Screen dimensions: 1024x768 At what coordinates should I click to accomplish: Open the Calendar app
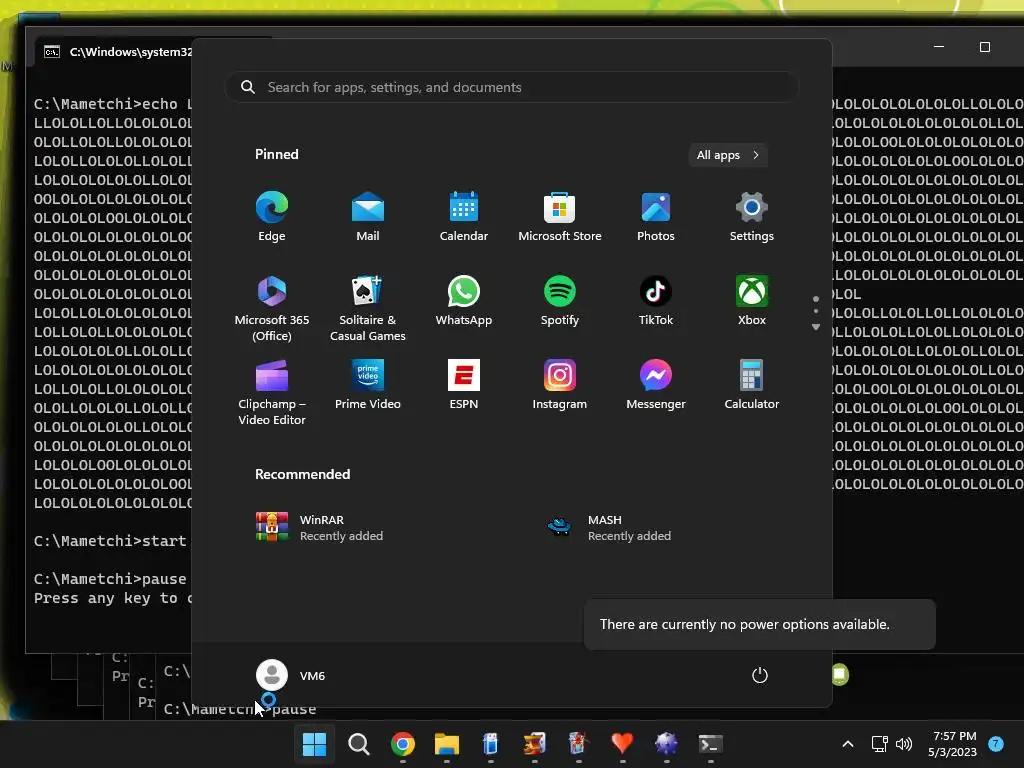(x=464, y=217)
